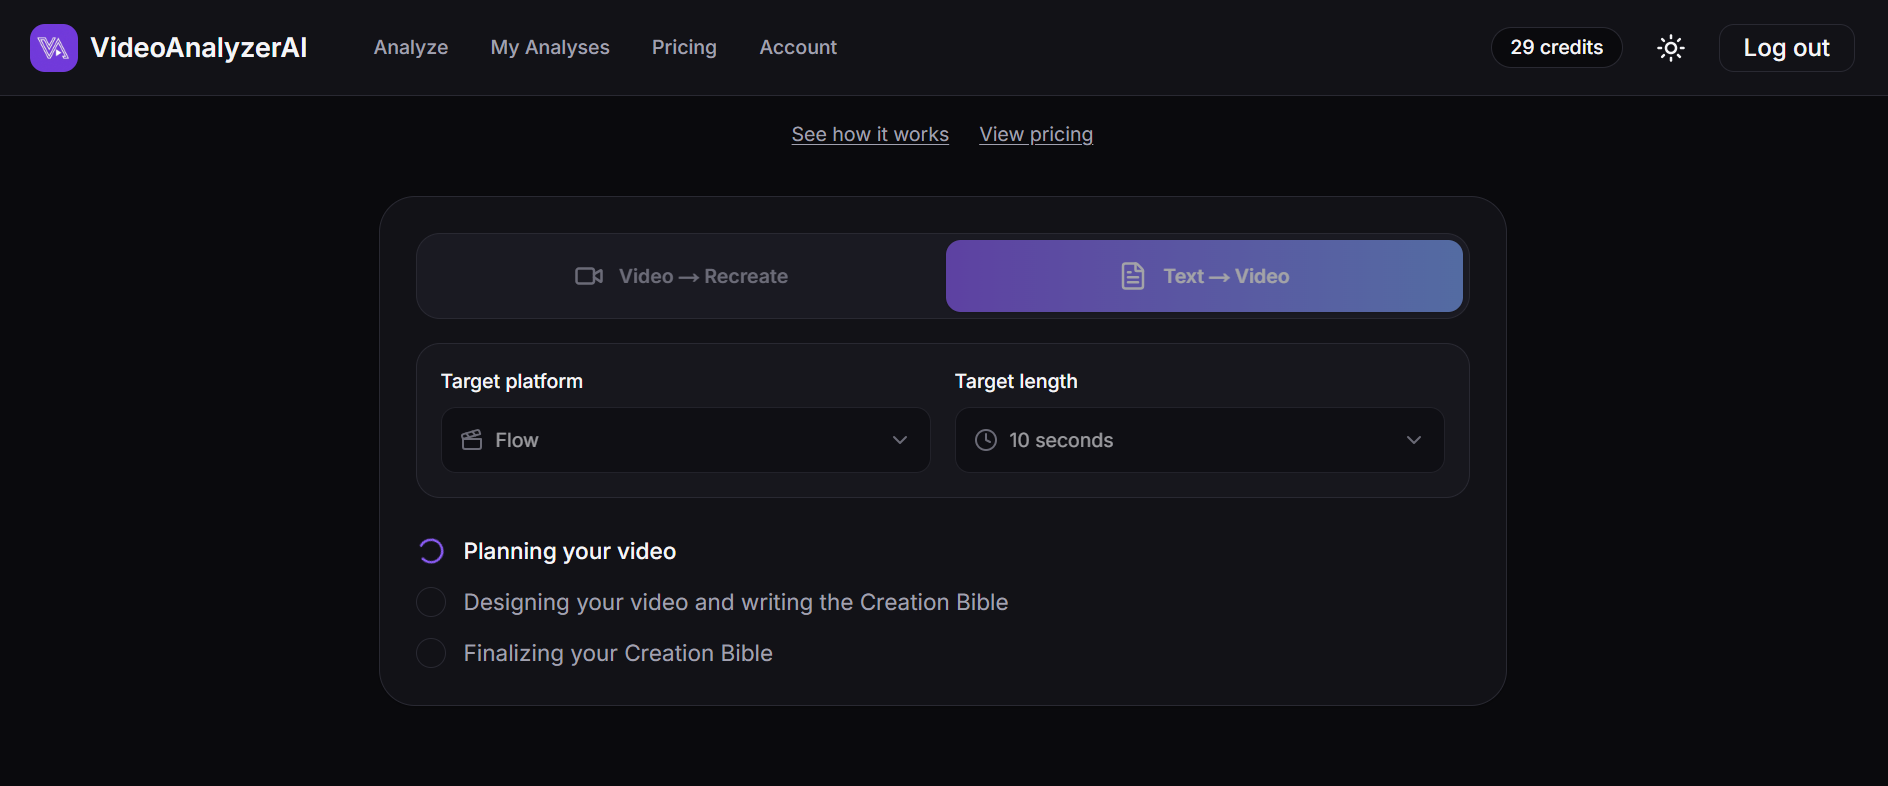Open the Target platform Flow dropdown
Screen dimensions: 1888x786
(x=686, y=440)
